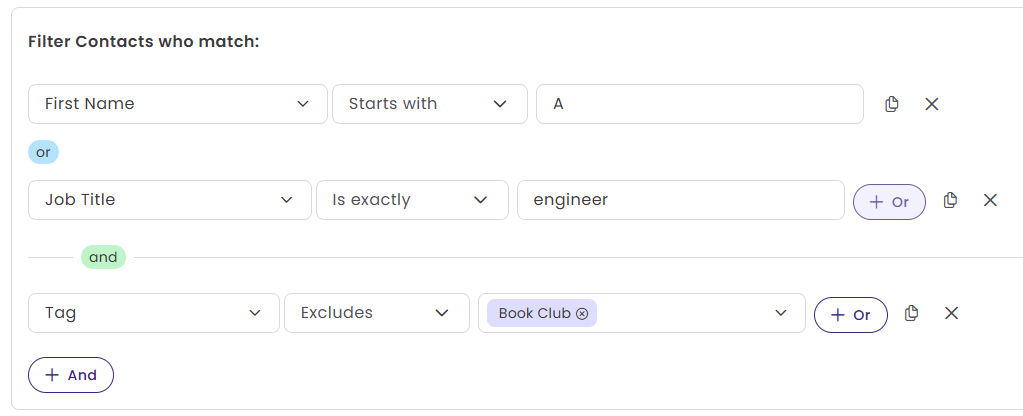Open the Job Title field dropdown
This screenshot has height=416, width=1023.
tap(170, 200)
